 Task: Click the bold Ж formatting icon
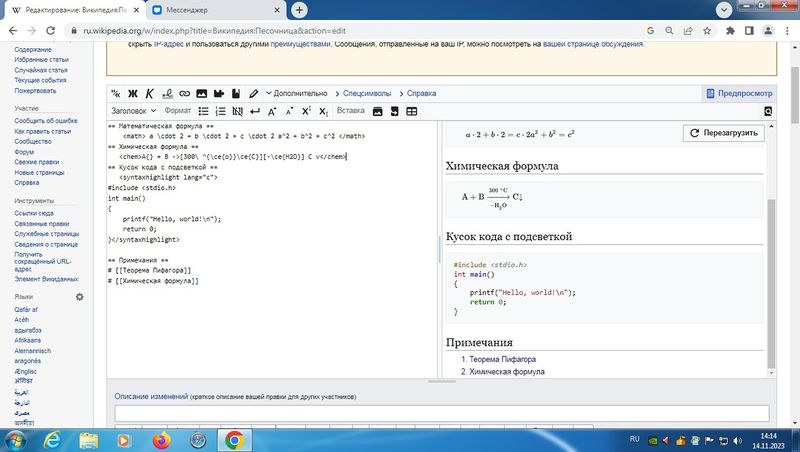(x=132, y=93)
